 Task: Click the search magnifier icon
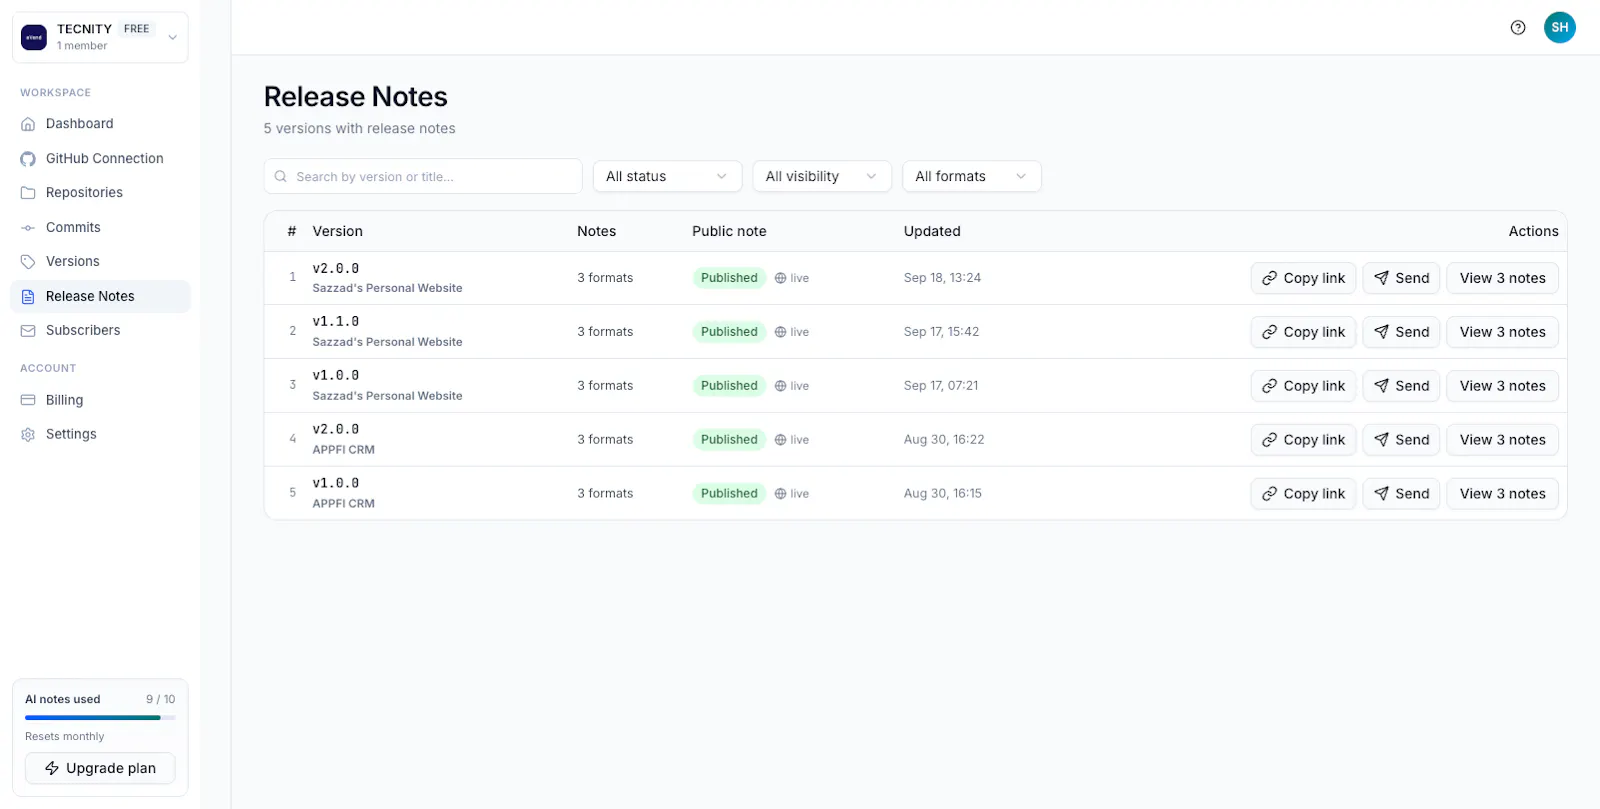coord(281,177)
